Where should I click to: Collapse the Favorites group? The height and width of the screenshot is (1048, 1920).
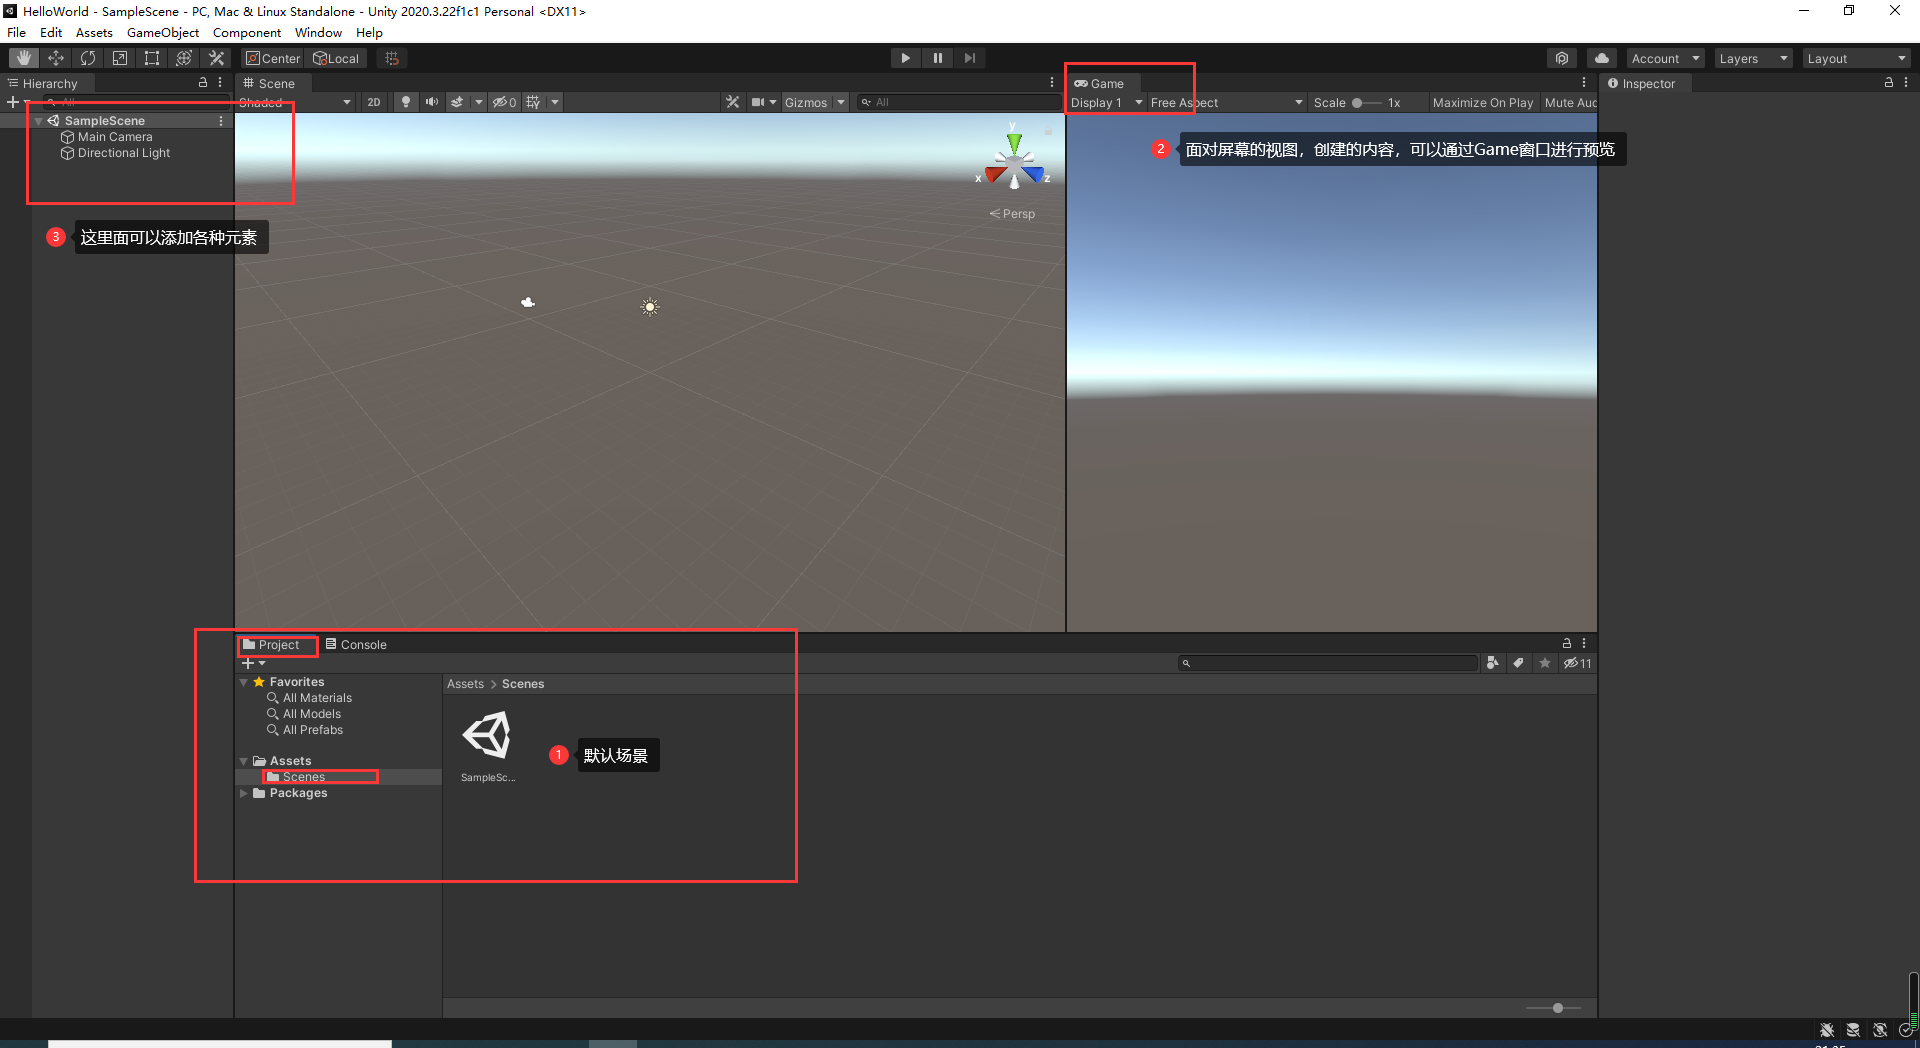(x=243, y=682)
